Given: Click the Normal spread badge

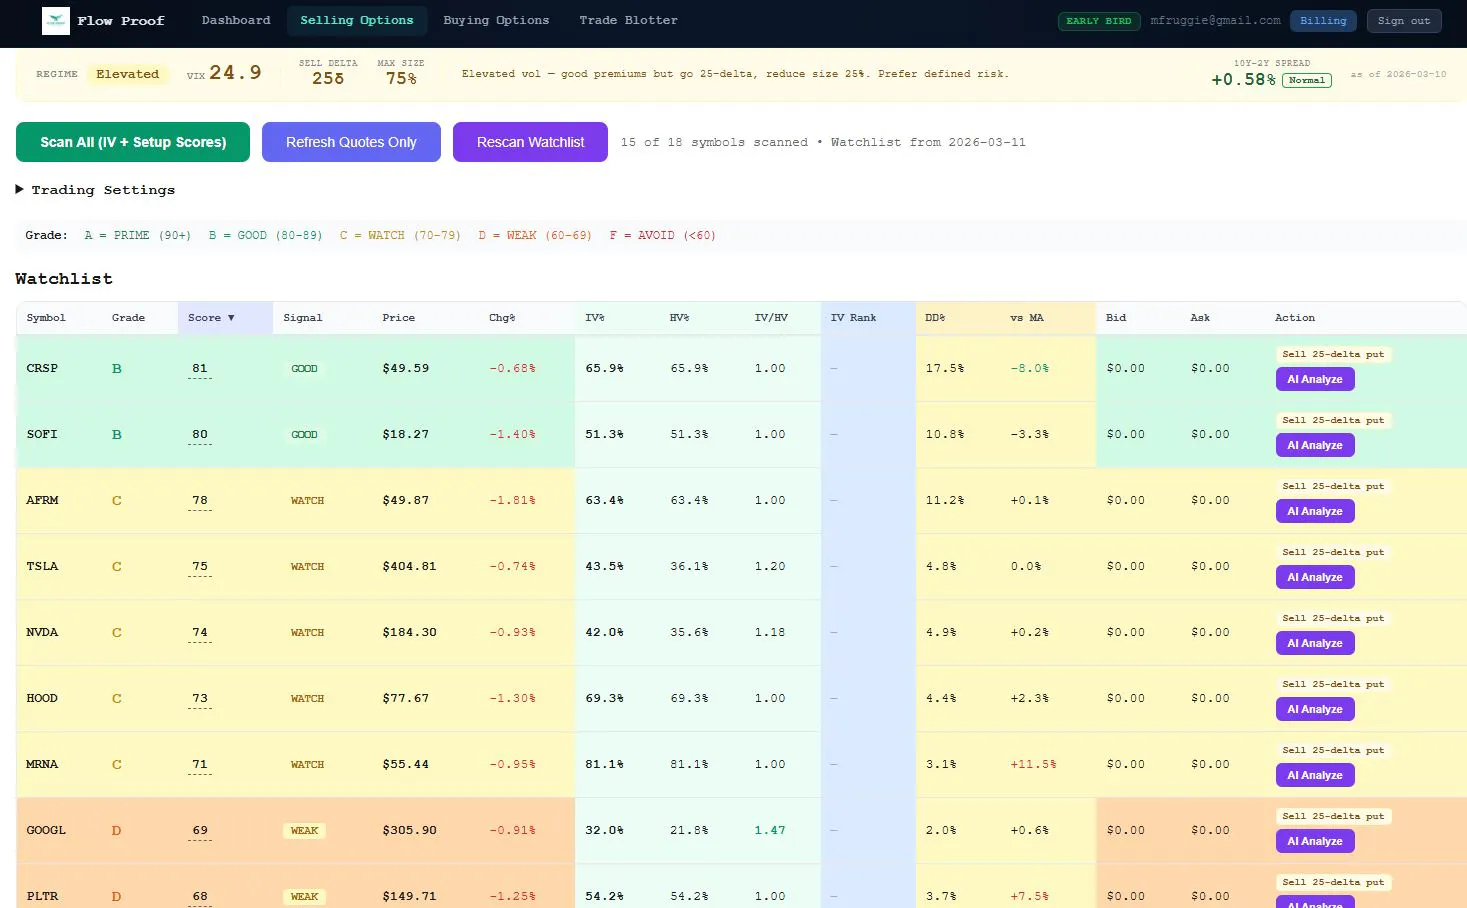Looking at the screenshot, I should pyautogui.click(x=1306, y=80).
